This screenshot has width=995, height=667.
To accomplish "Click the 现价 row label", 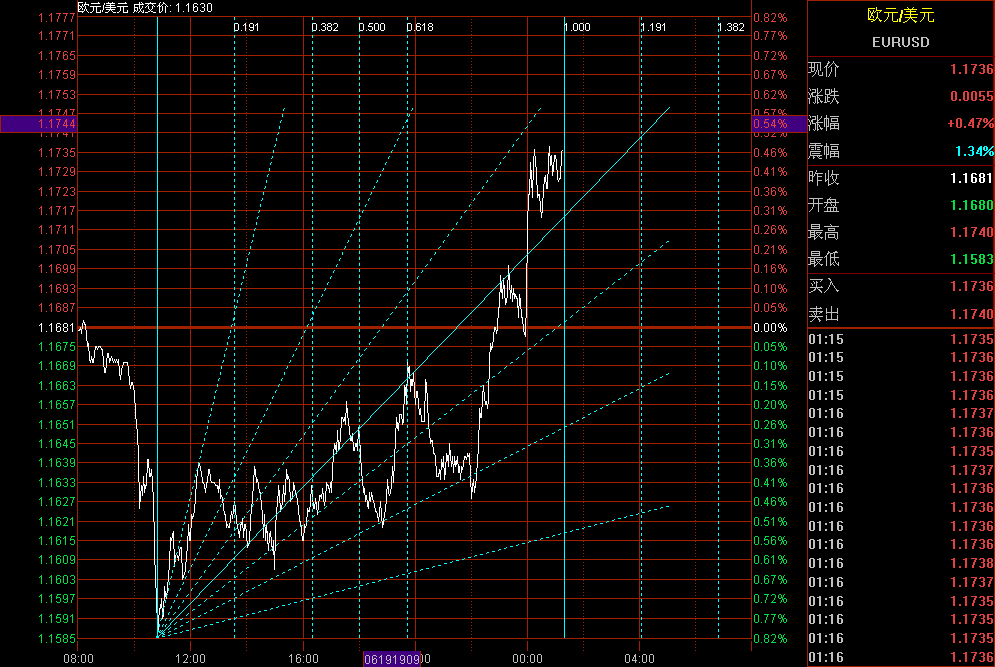I will pos(824,69).
